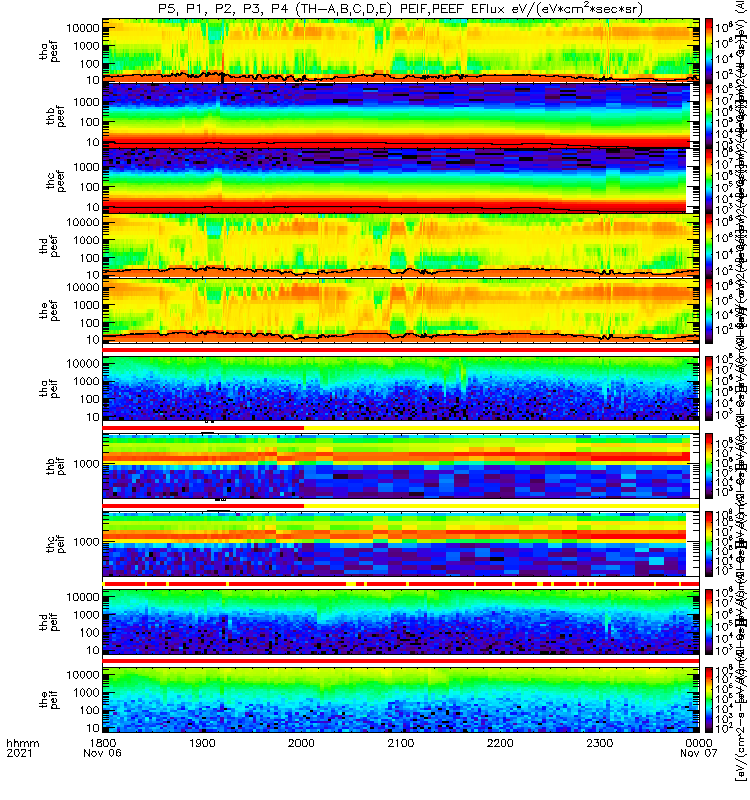Viewport: 750px width, 800px height.
Task: Click the red-yellow bar above thb peif panel
Action: click(x=401, y=428)
